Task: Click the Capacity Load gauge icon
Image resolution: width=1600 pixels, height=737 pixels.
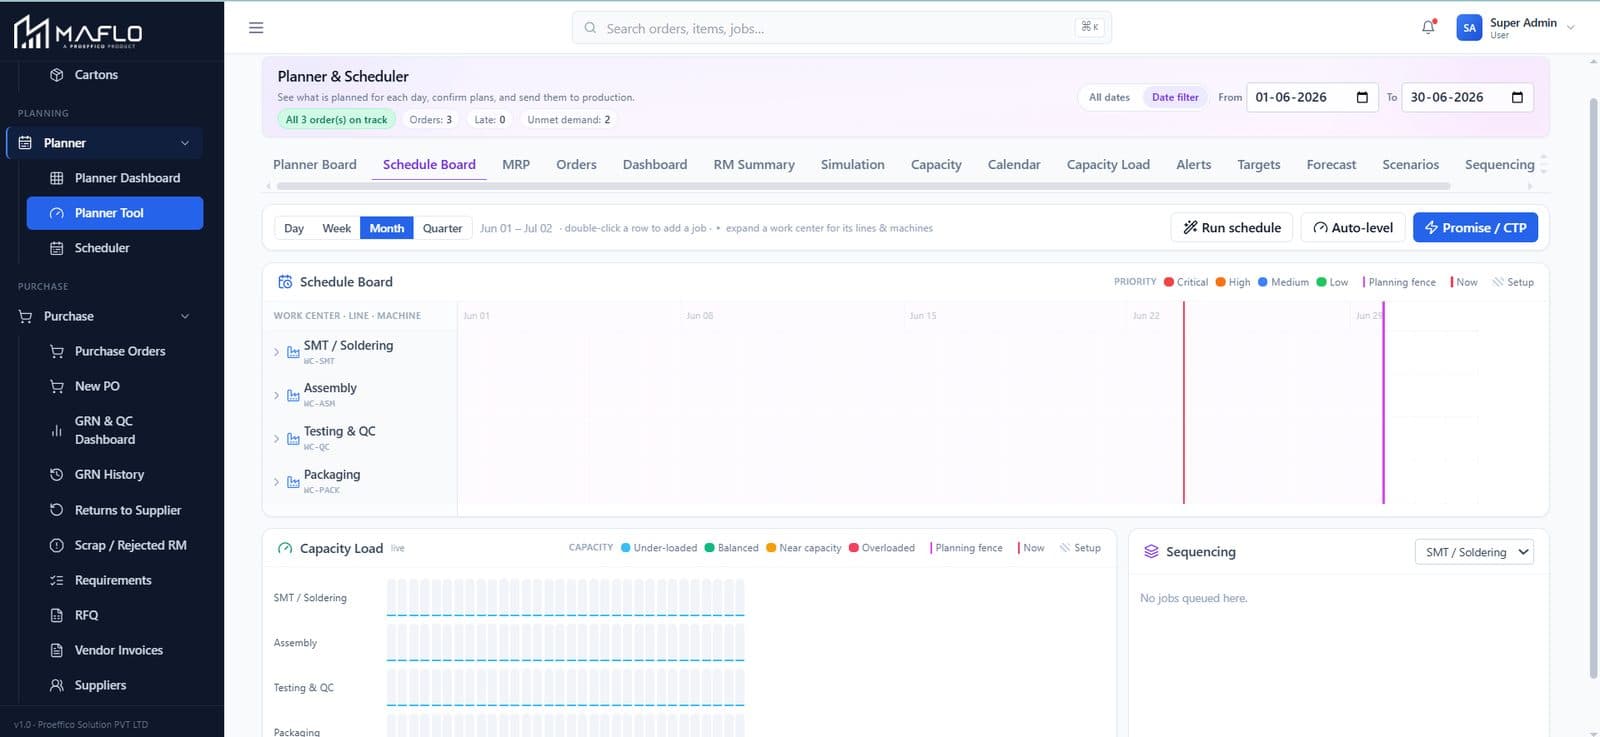Action: coord(285,548)
